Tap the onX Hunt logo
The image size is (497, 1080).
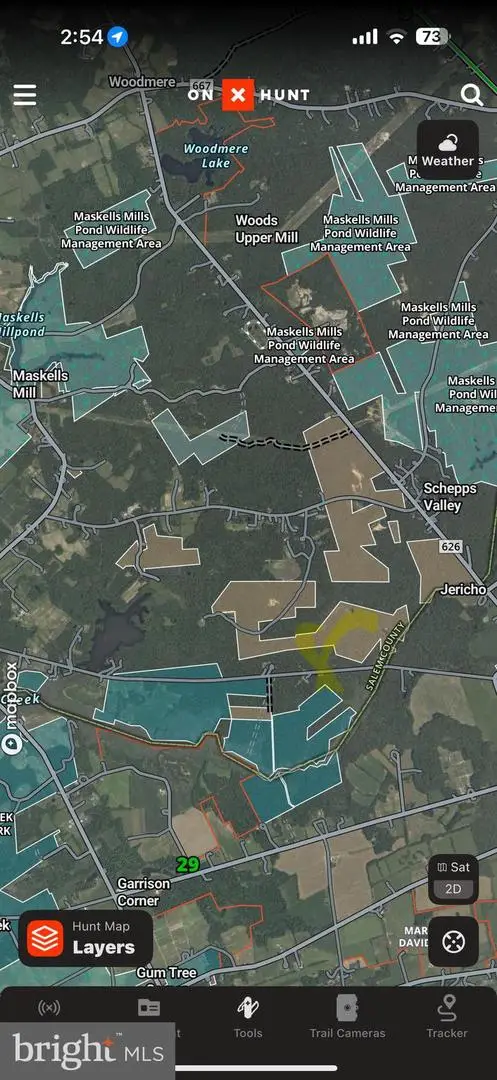coord(248,95)
